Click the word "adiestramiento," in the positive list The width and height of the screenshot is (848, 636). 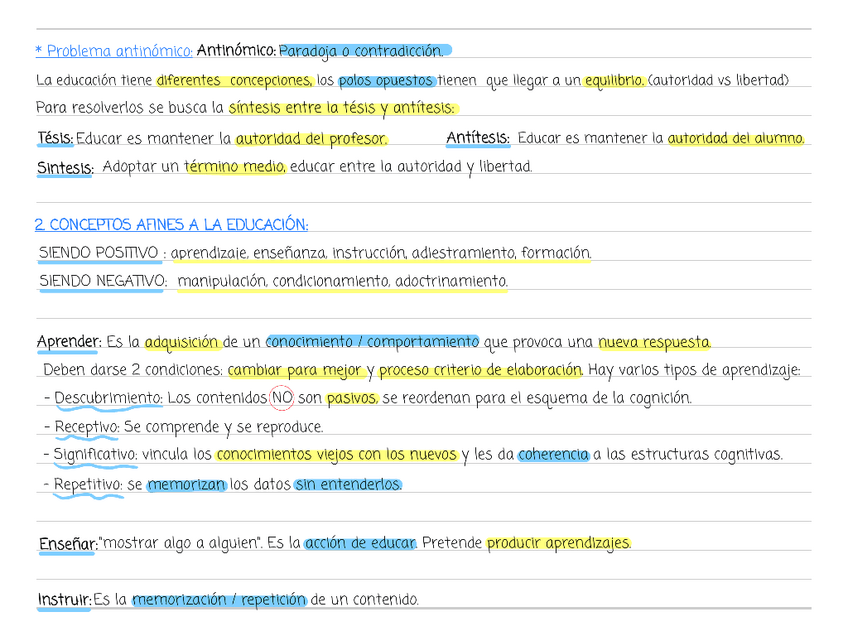[464, 253]
